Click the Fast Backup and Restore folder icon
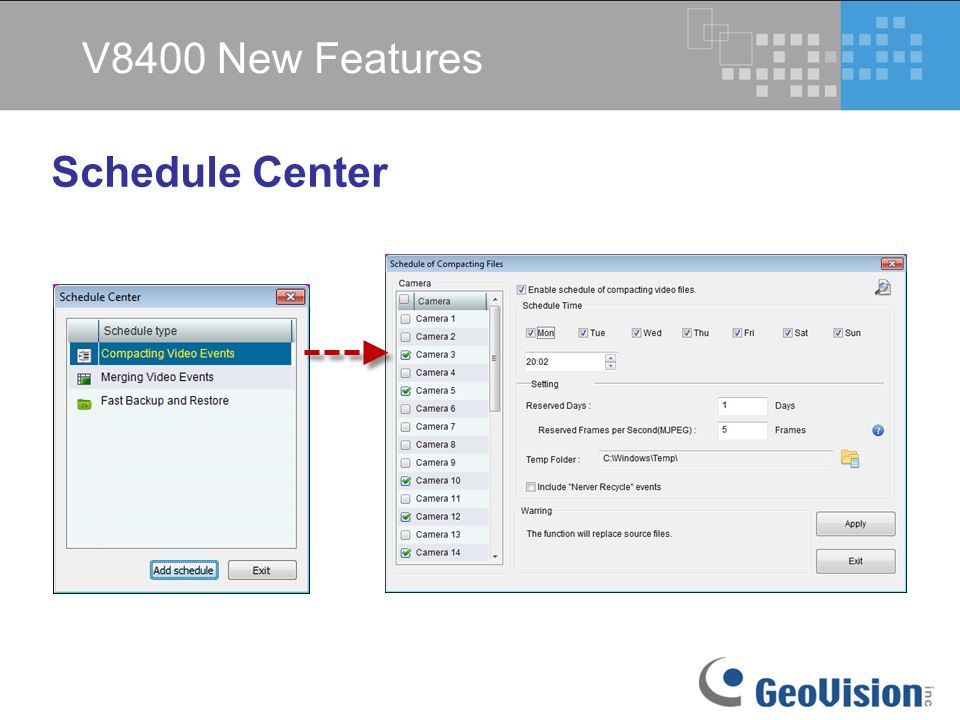The height and width of the screenshot is (720, 960). 84,403
